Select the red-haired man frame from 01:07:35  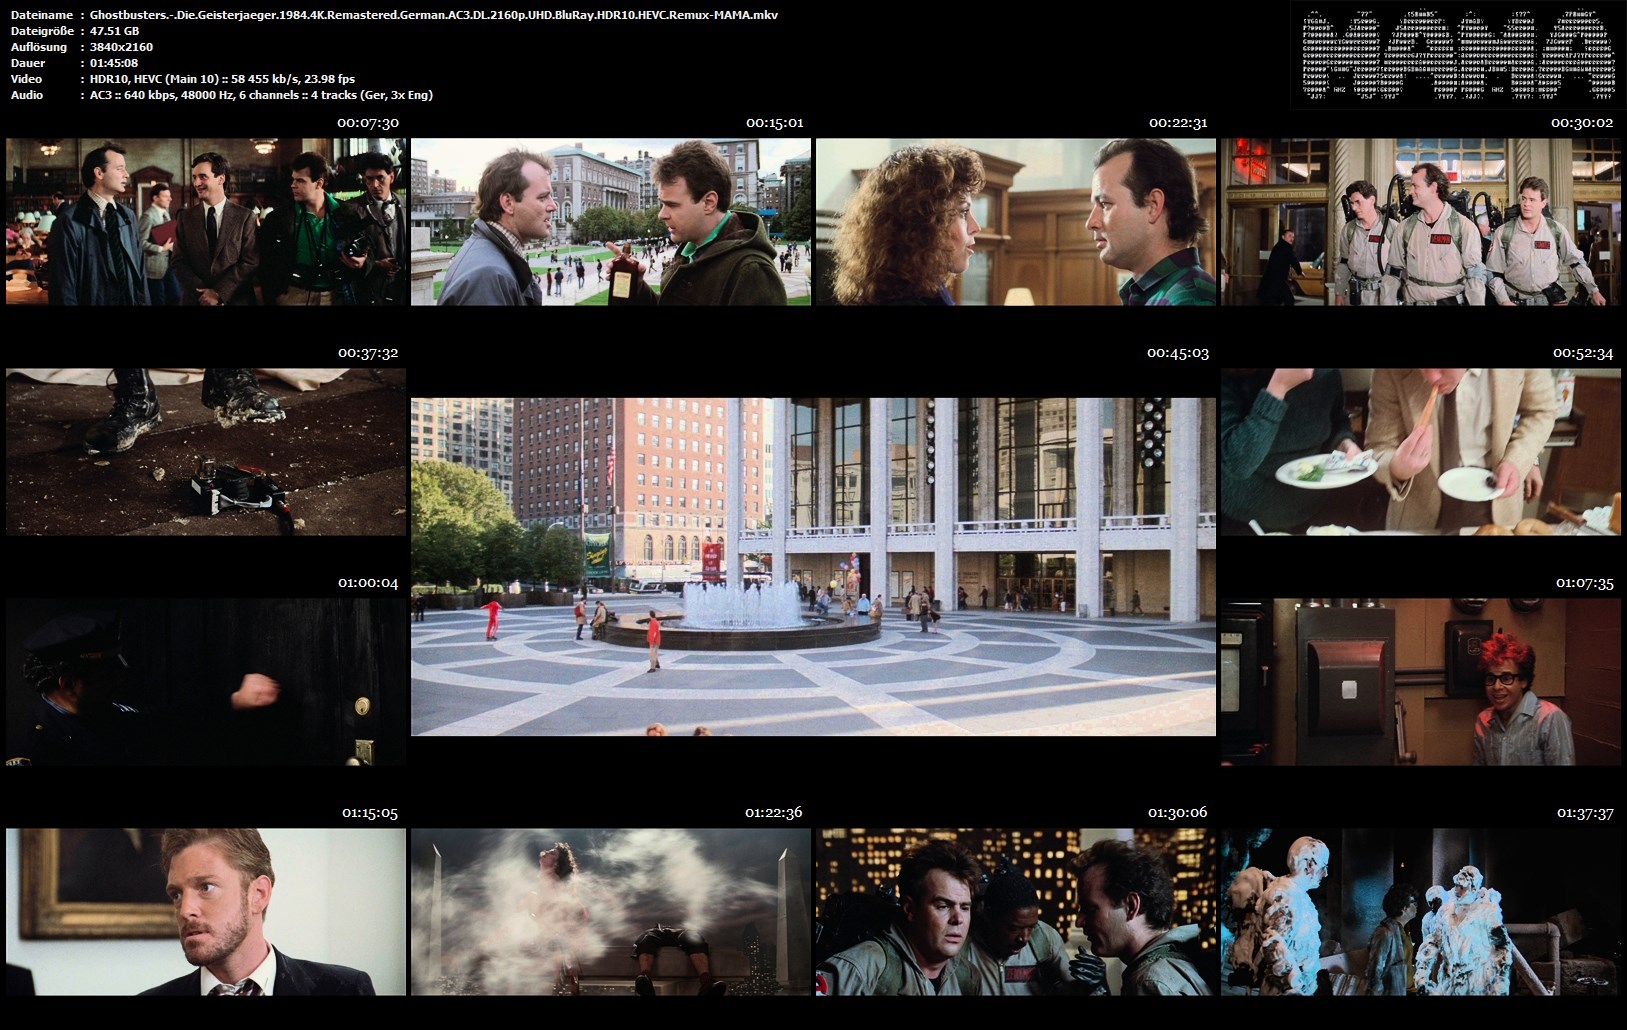click(x=1421, y=682)
